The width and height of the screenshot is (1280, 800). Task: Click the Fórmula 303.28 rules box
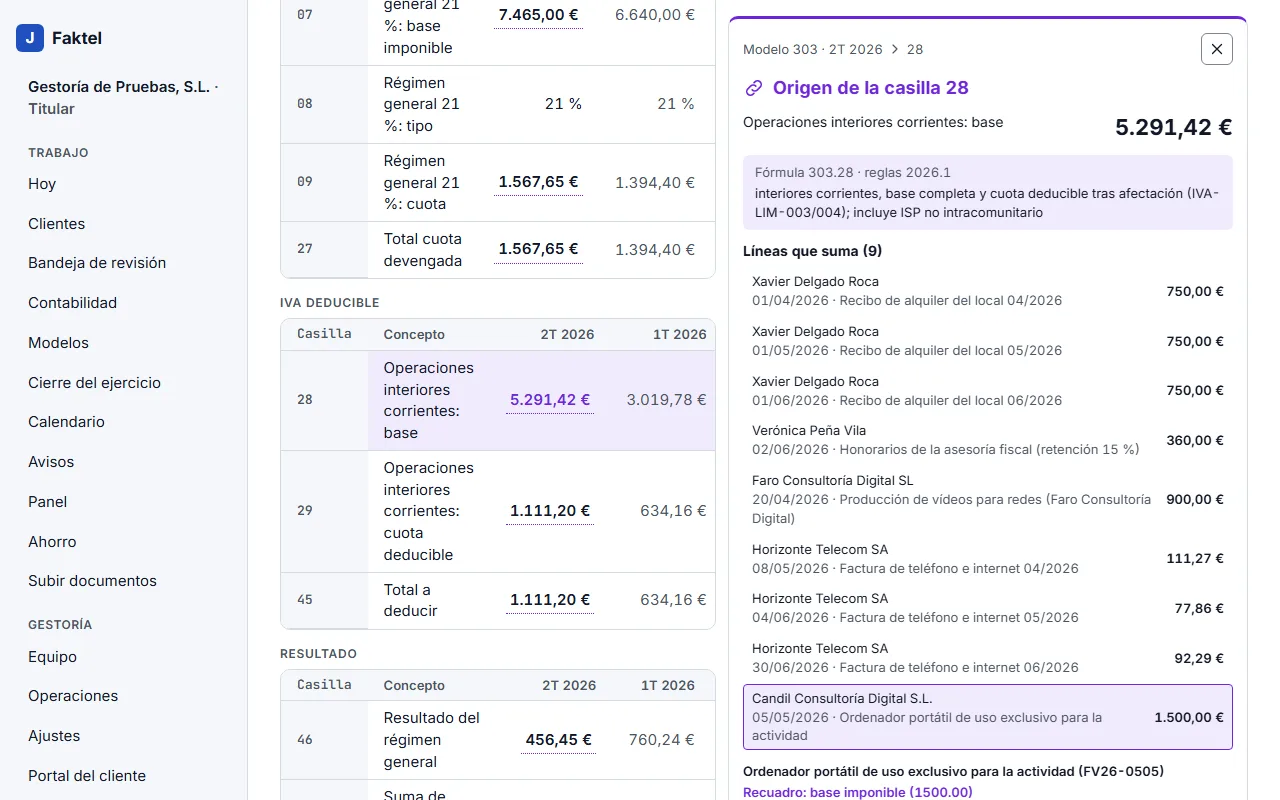click(988, 192)
